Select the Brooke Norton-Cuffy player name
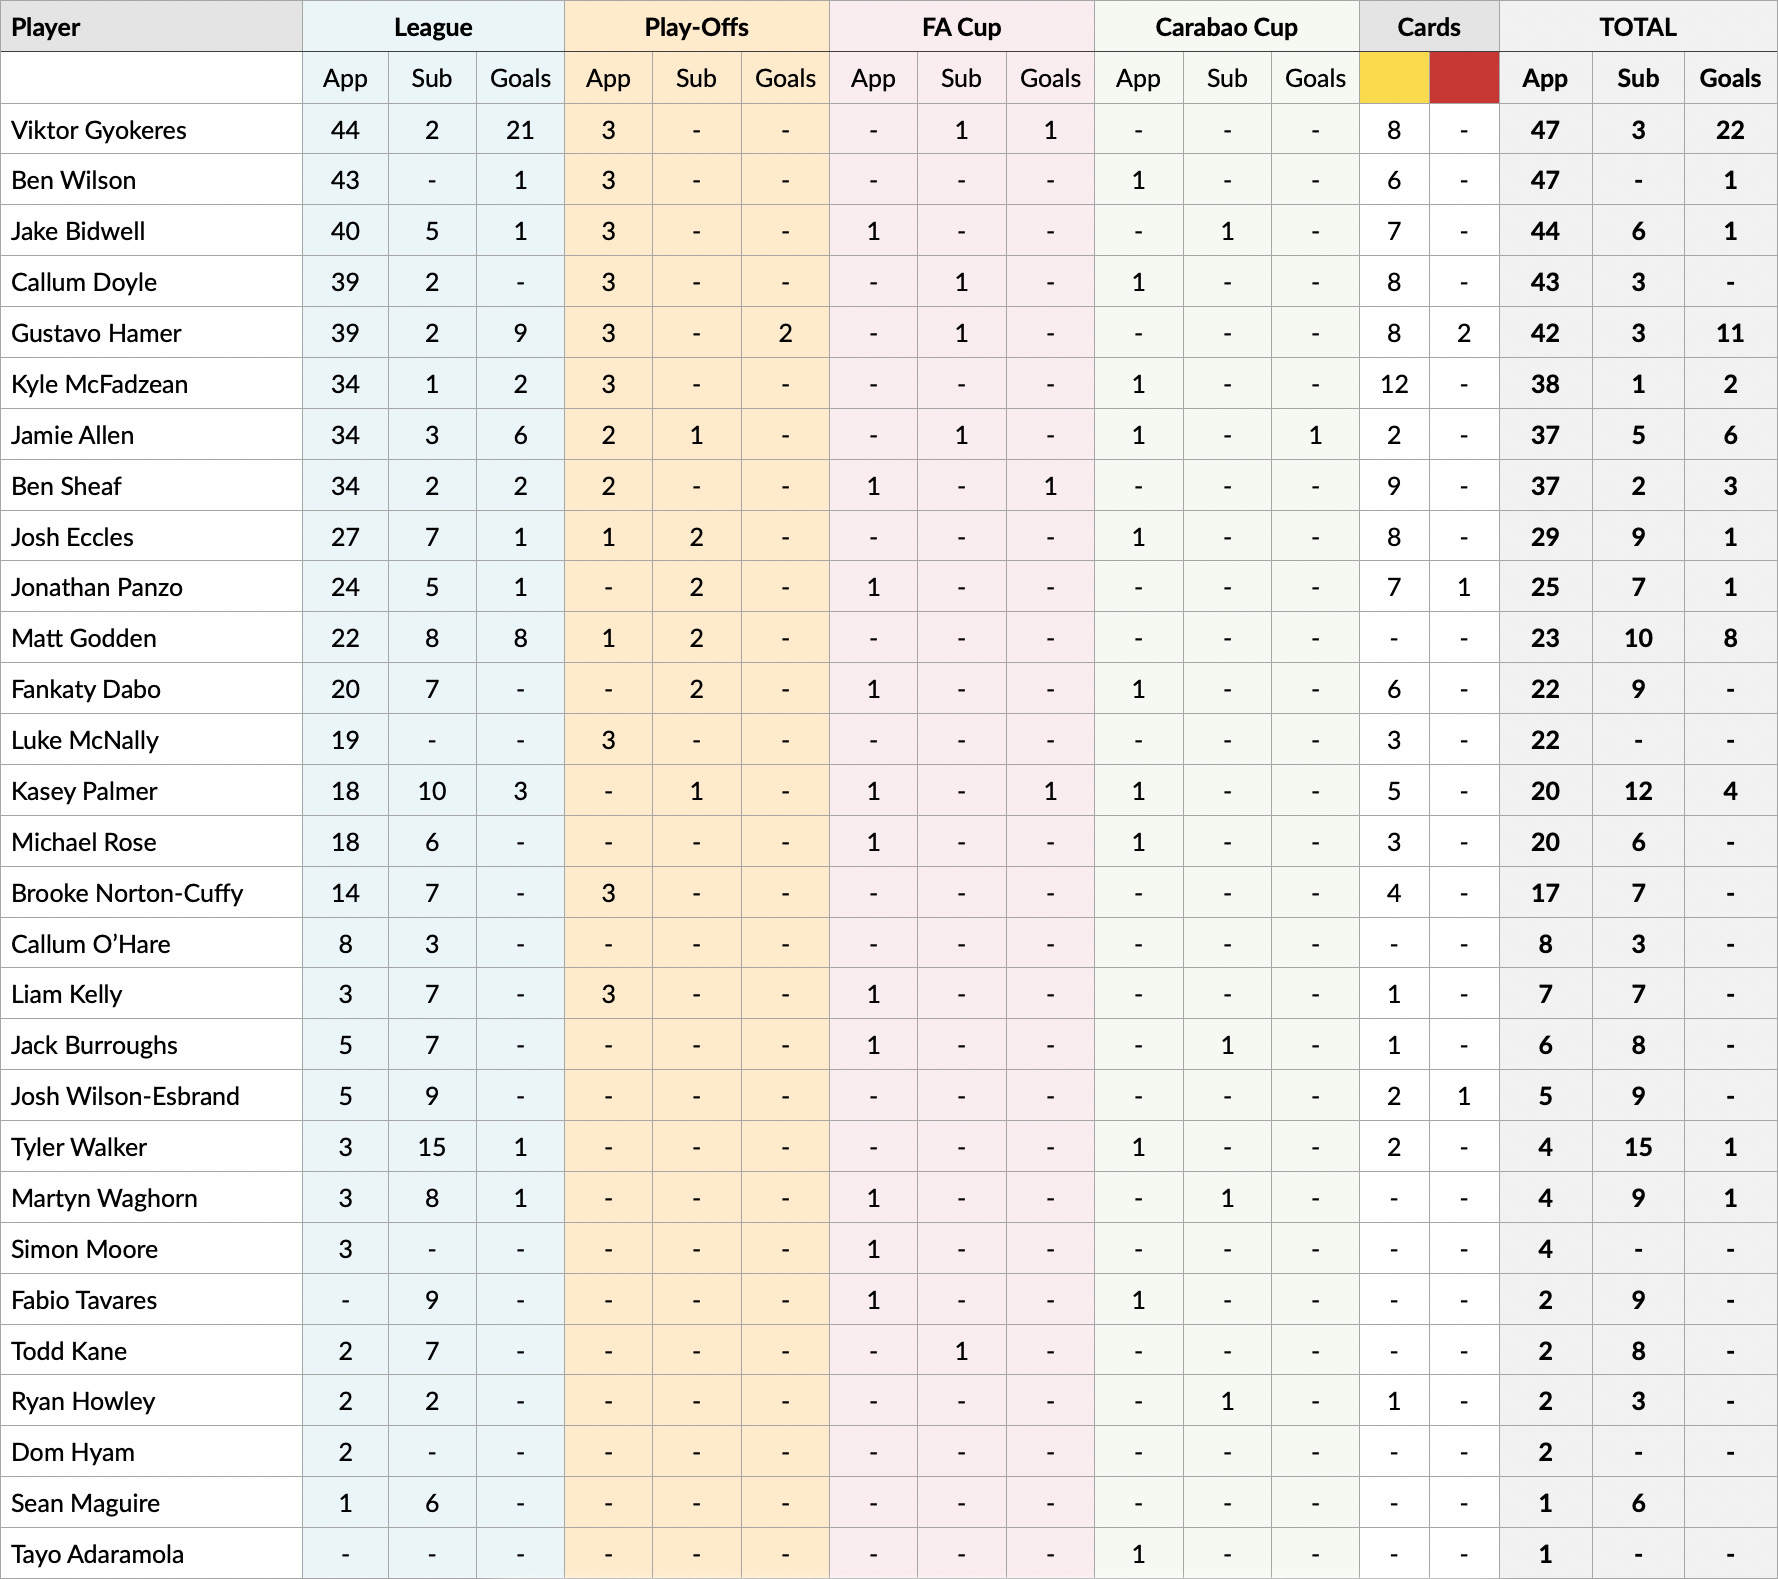Viewport: 1778px width, 1579px height. point(127,893)
